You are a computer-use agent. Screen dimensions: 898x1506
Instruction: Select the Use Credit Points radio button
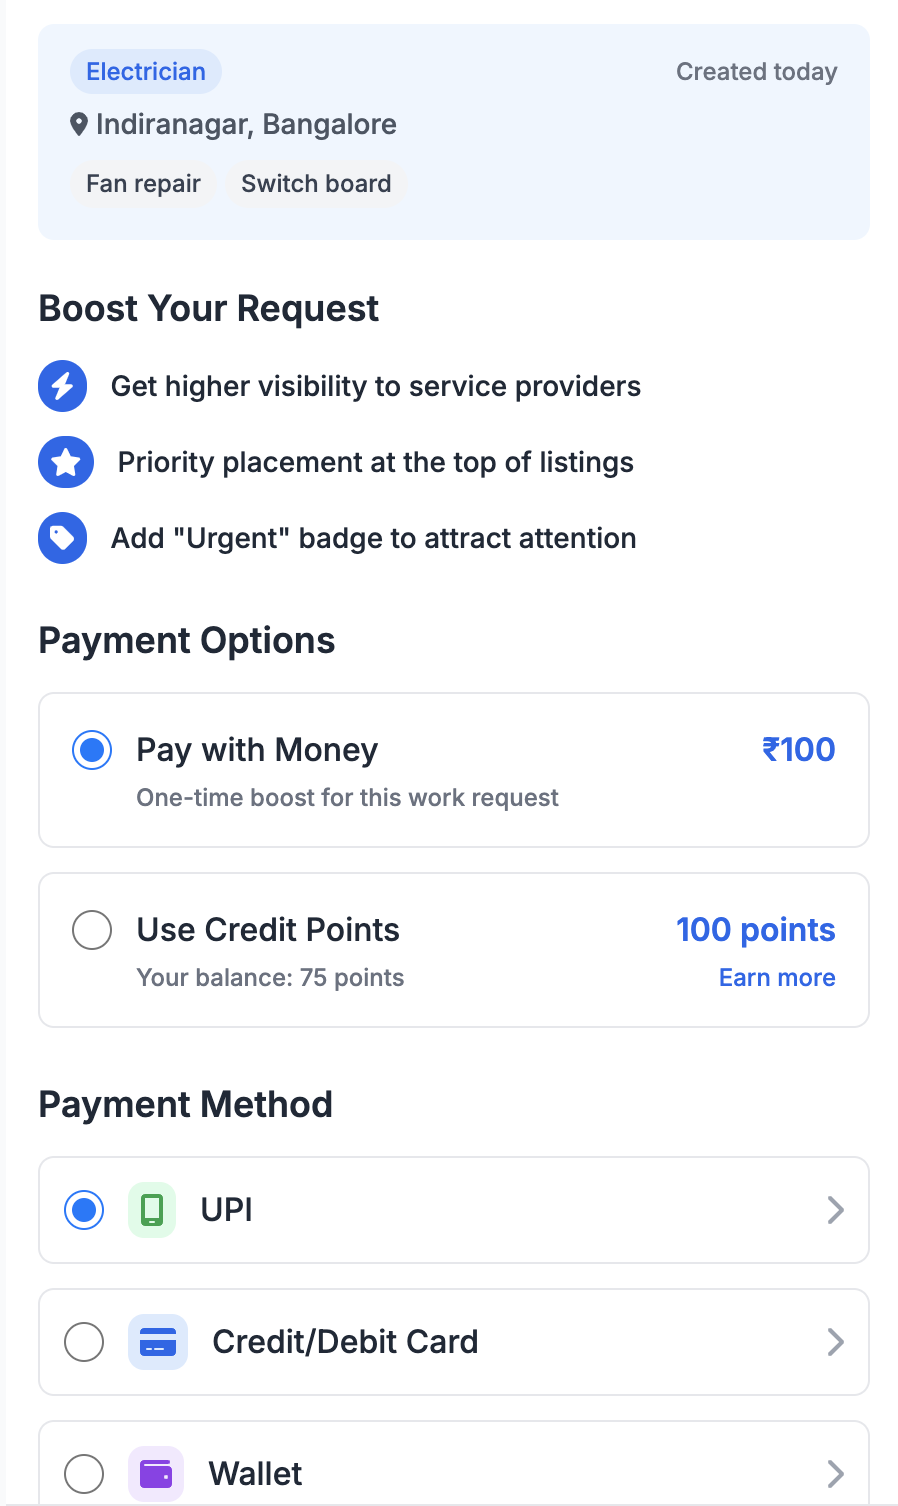click(92, 930)
